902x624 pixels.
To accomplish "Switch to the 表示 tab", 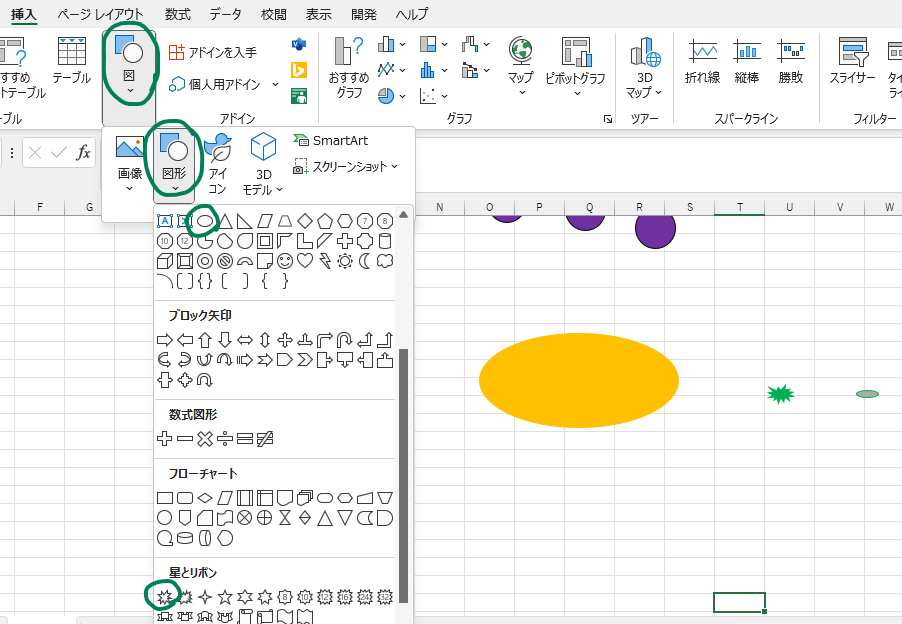I will pyautogui.click(x=319, y=14).
